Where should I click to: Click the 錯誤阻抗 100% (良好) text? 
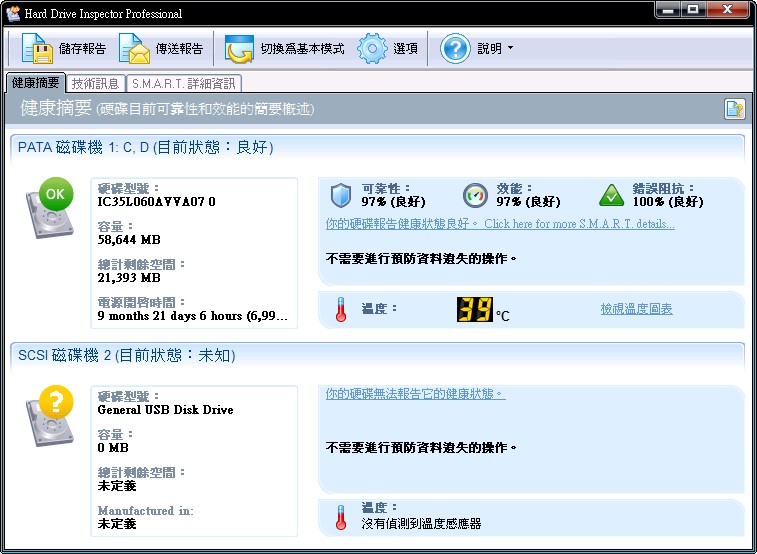[668, 195]
